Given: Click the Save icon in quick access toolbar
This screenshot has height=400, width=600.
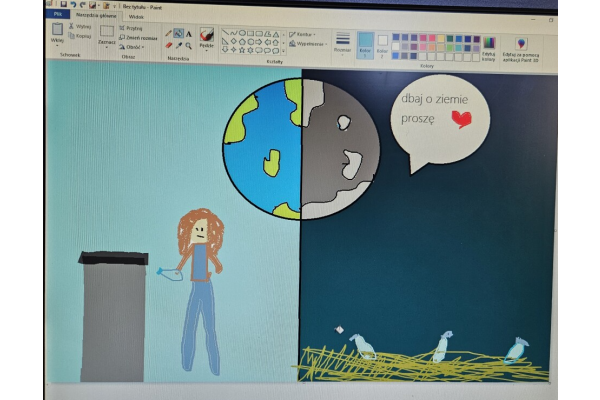Looking at the screenshot, I should coord(61,5).
